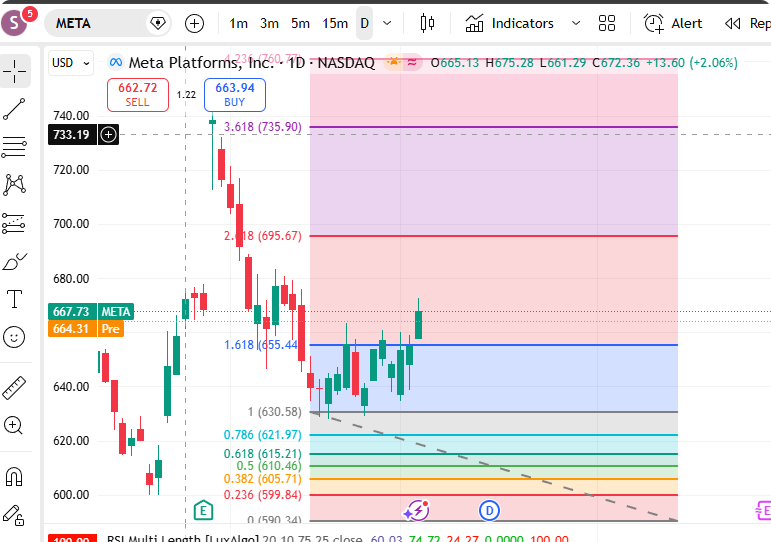Click the diamond icon beside META symbol
The width and height of the screenshot is (771, 542).
pyautogui.click(x=158, y=23)
